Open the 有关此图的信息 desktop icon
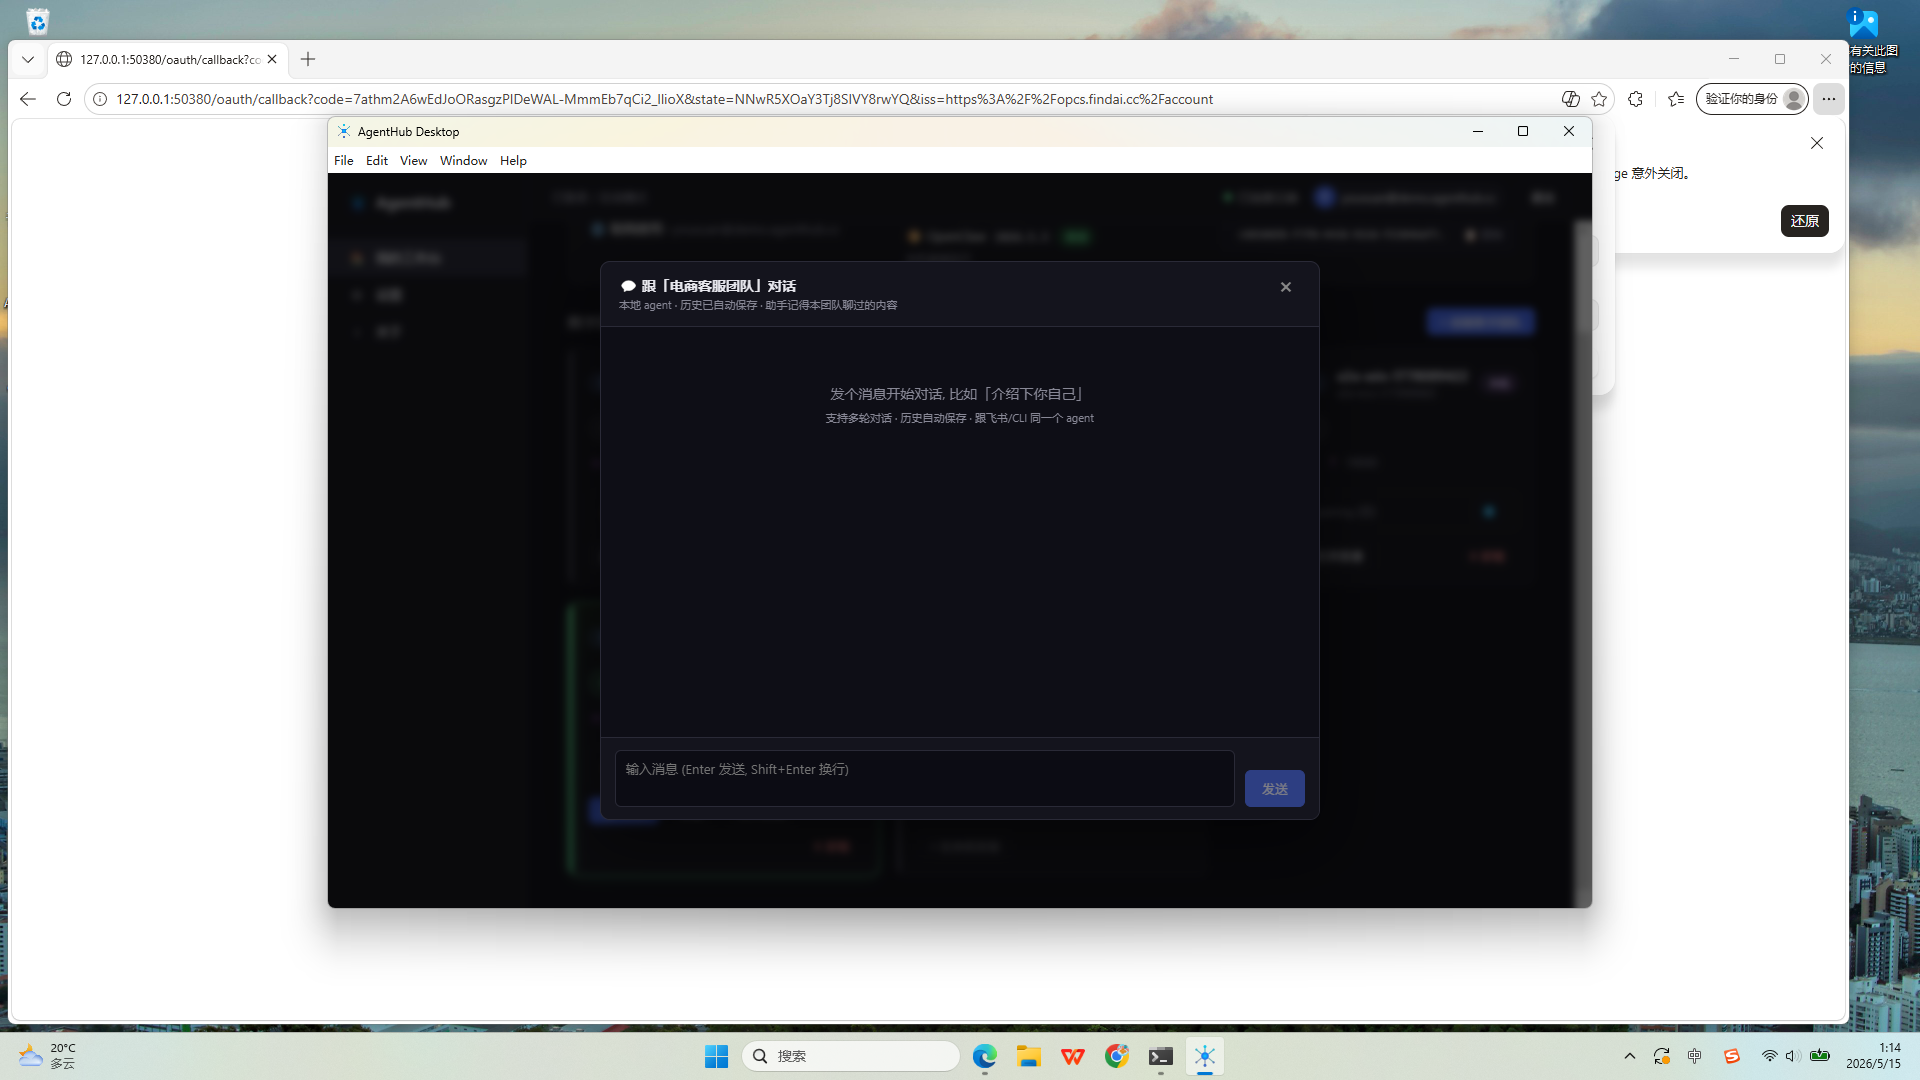The width and height of the screenshot is (1920, 1080). pos(1870,42)
